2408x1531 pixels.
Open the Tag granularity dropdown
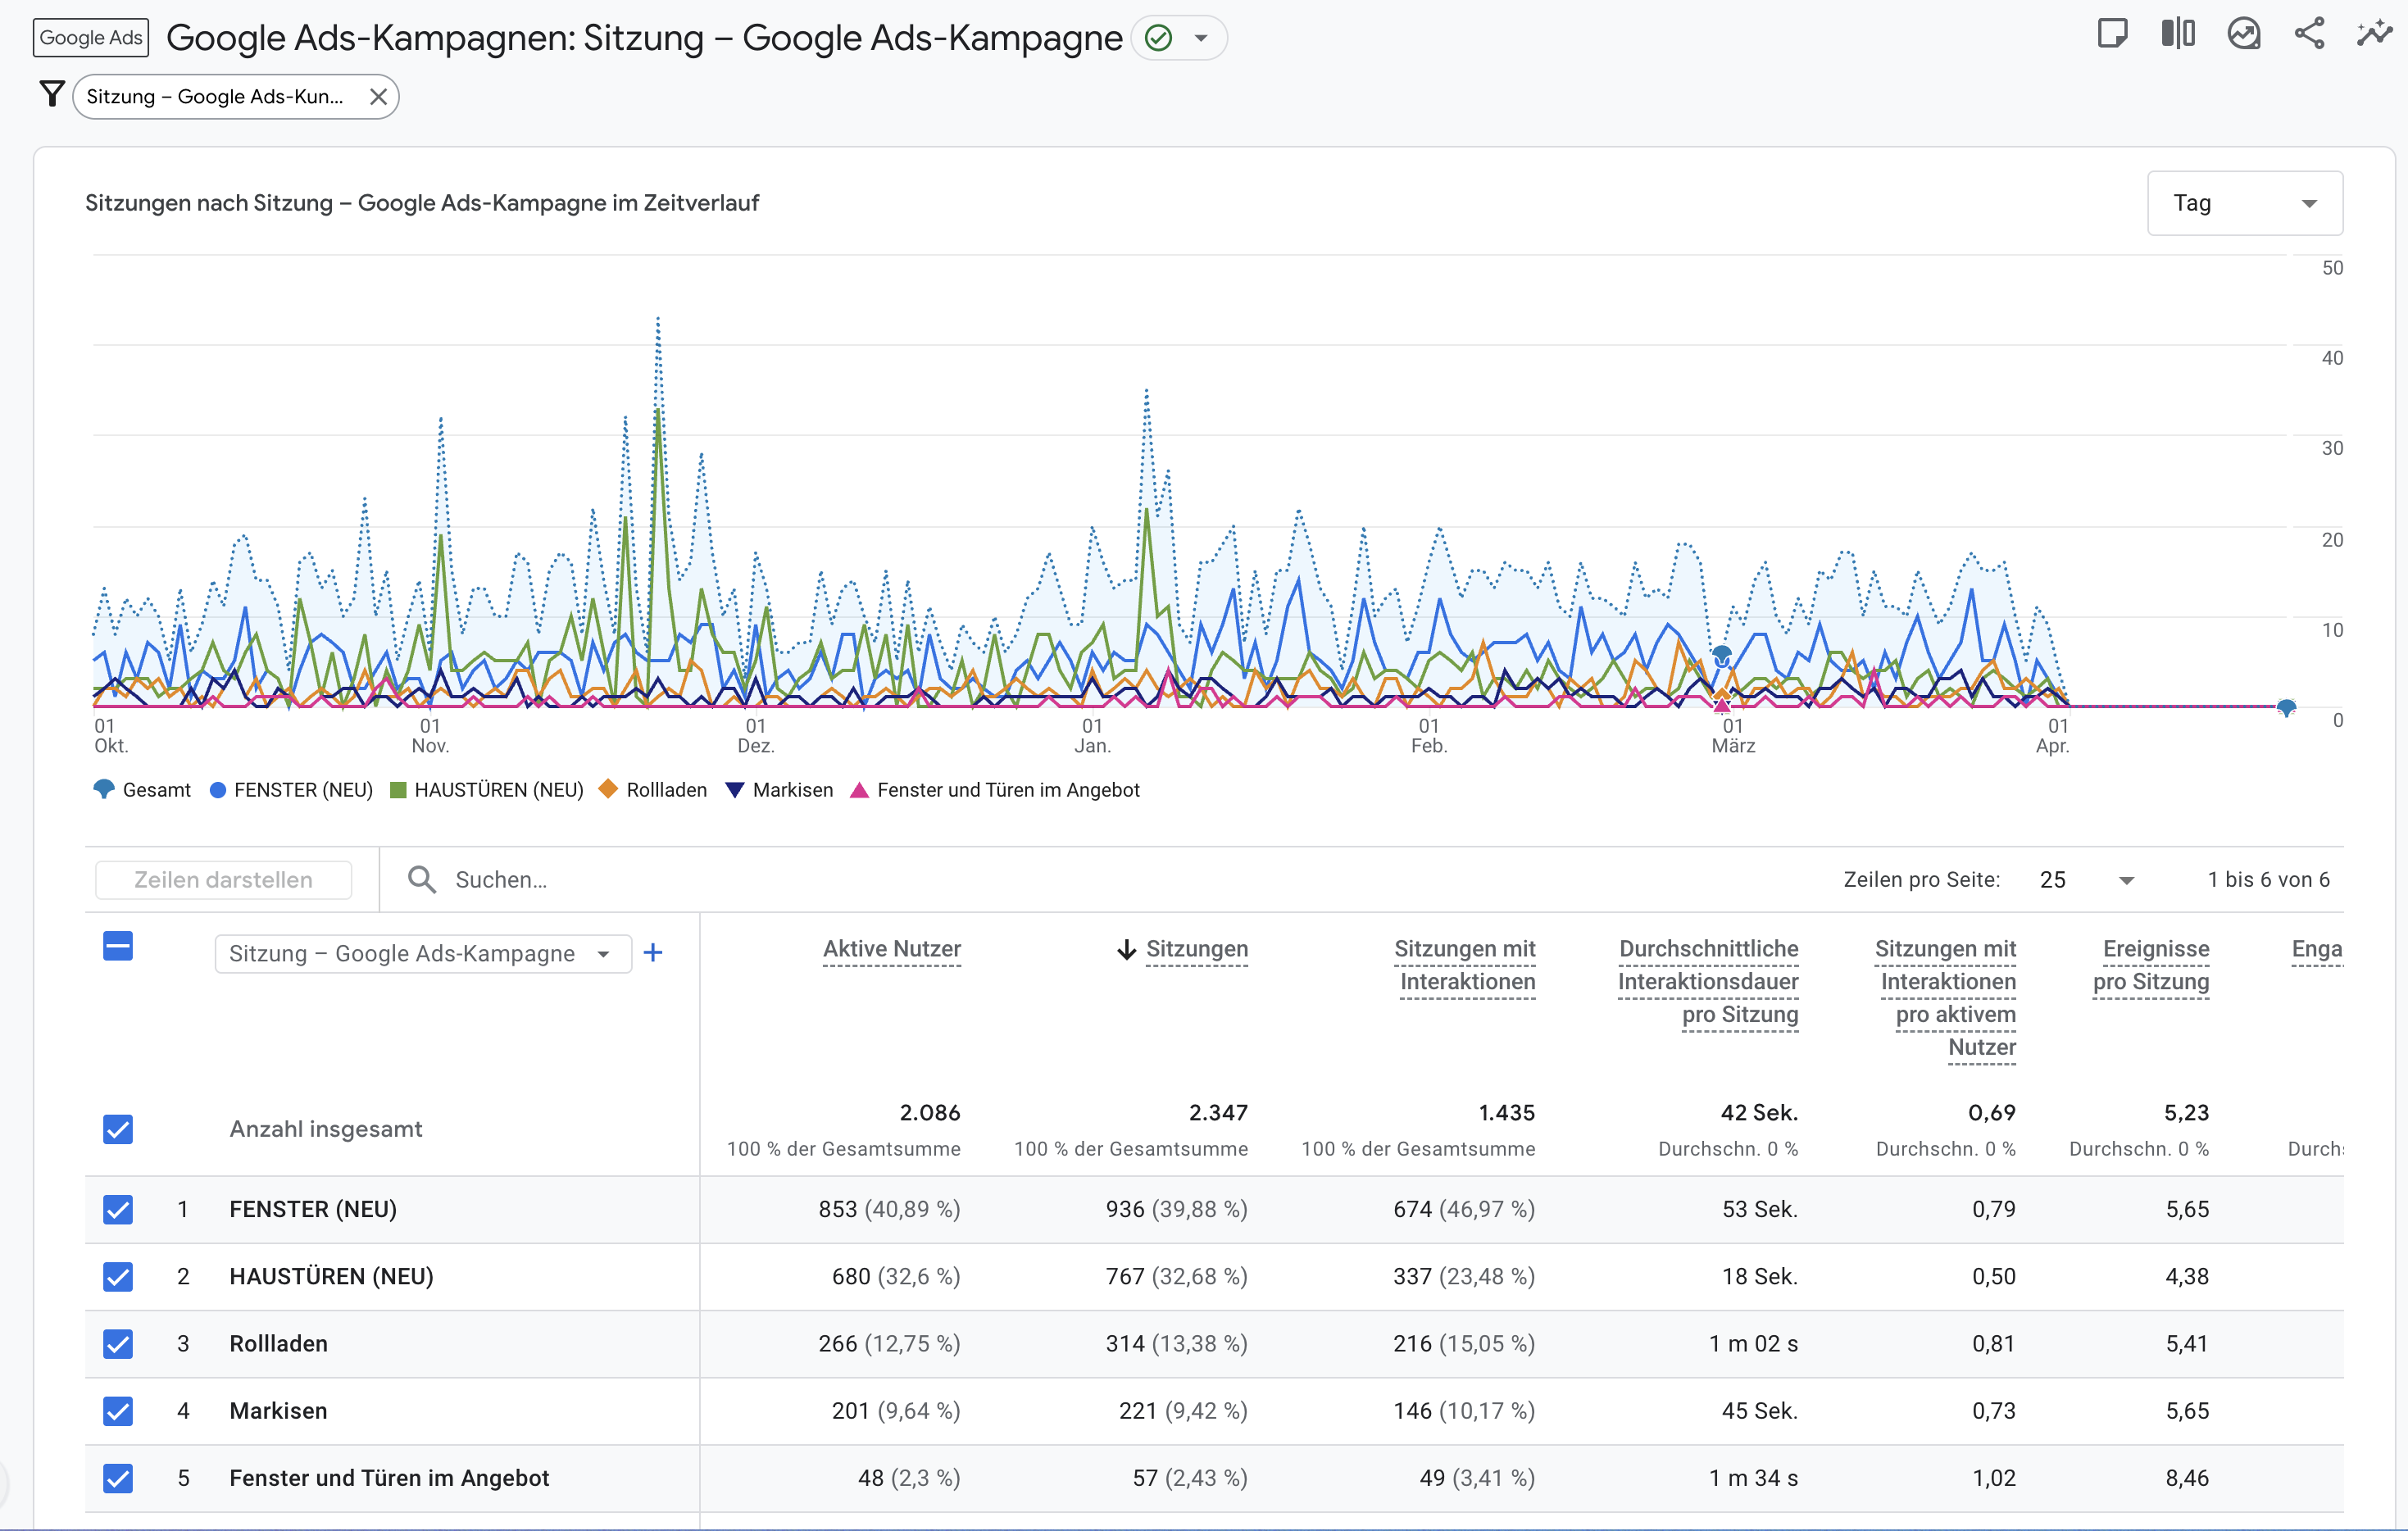click(2244, 202)
